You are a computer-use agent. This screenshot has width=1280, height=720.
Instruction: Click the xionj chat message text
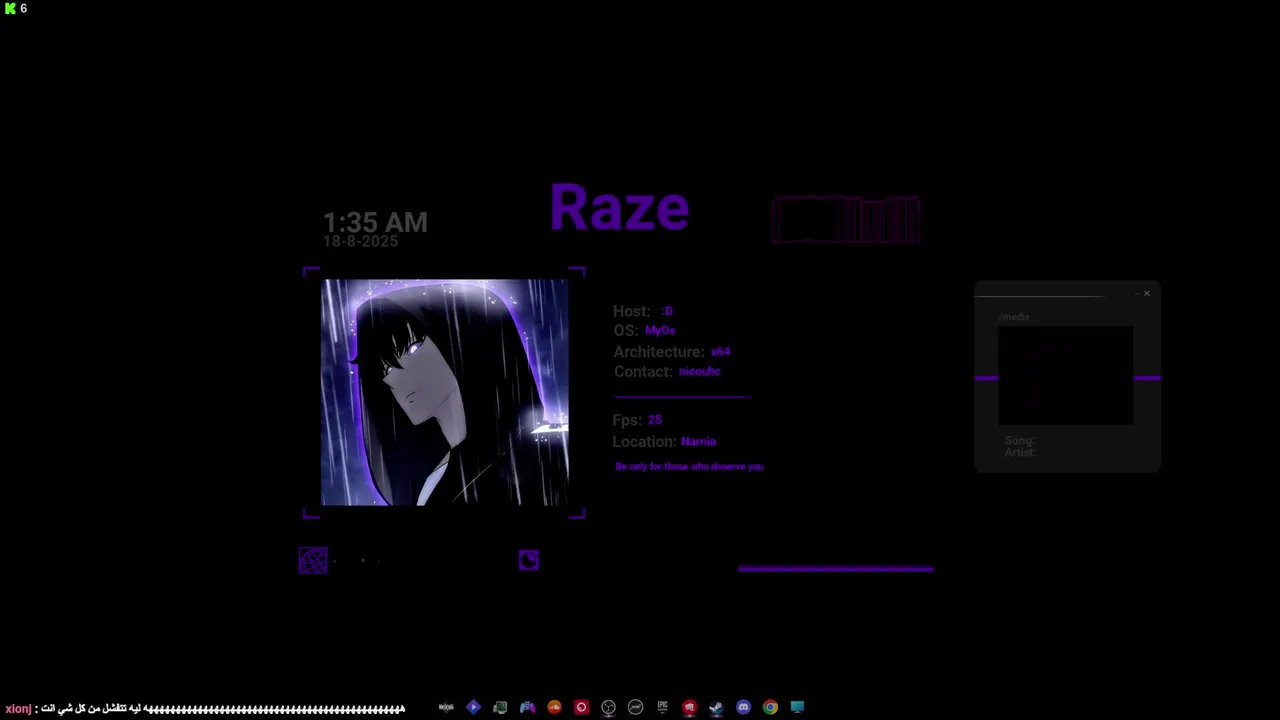pyautogui.click(x=205, y=708)
